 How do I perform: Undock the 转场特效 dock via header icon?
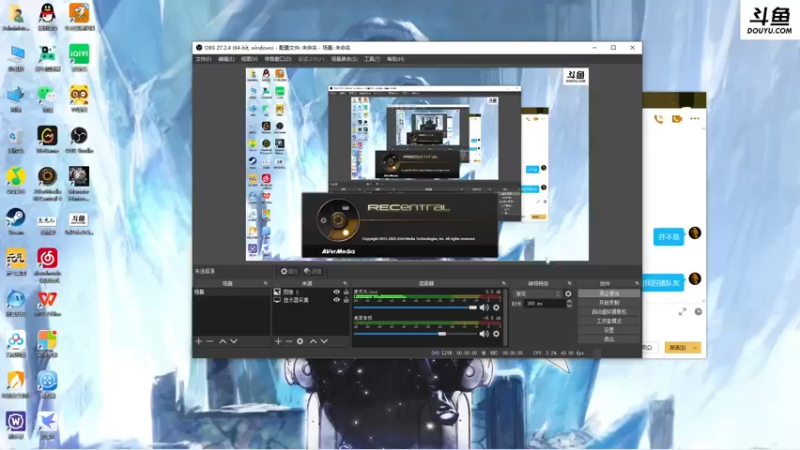tap(569, 283)
